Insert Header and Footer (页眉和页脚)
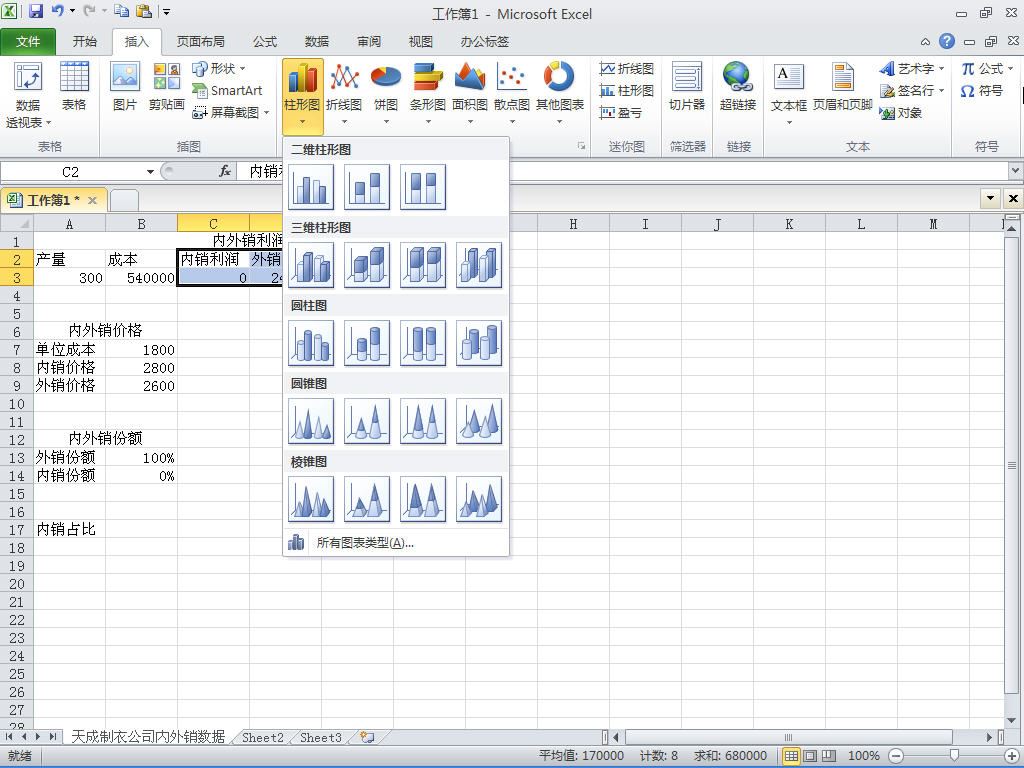This screenshot has width=1024, height=768. click(x=842, y=87)
